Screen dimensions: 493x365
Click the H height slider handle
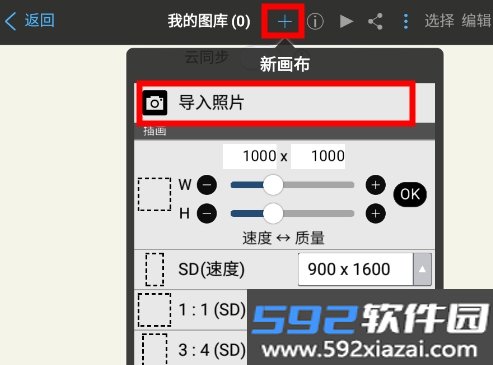pyautogui.click(x=273, y=213)
